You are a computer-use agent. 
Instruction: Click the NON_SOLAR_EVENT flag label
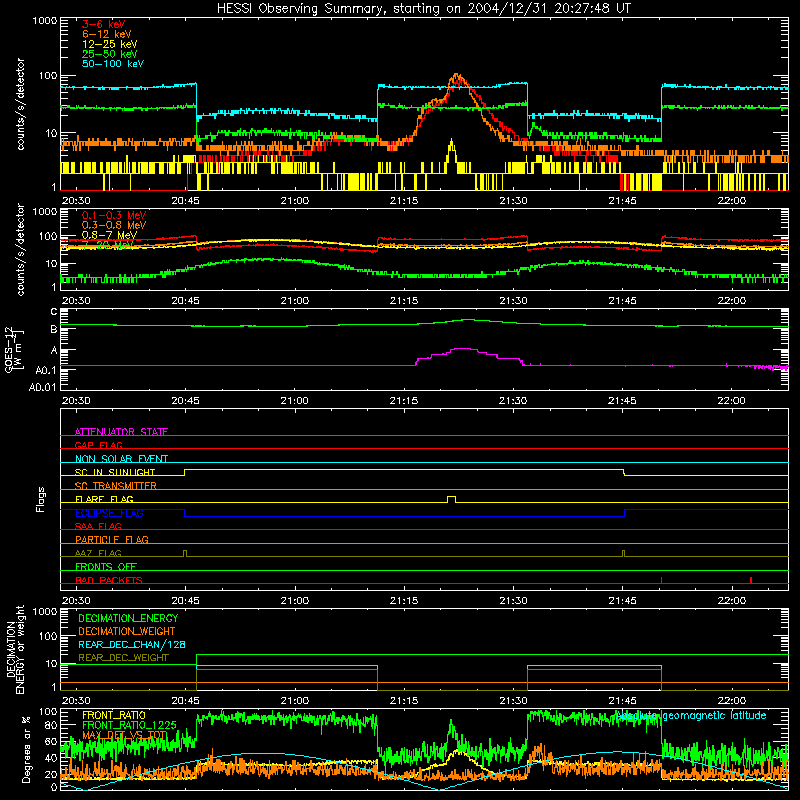121,459
